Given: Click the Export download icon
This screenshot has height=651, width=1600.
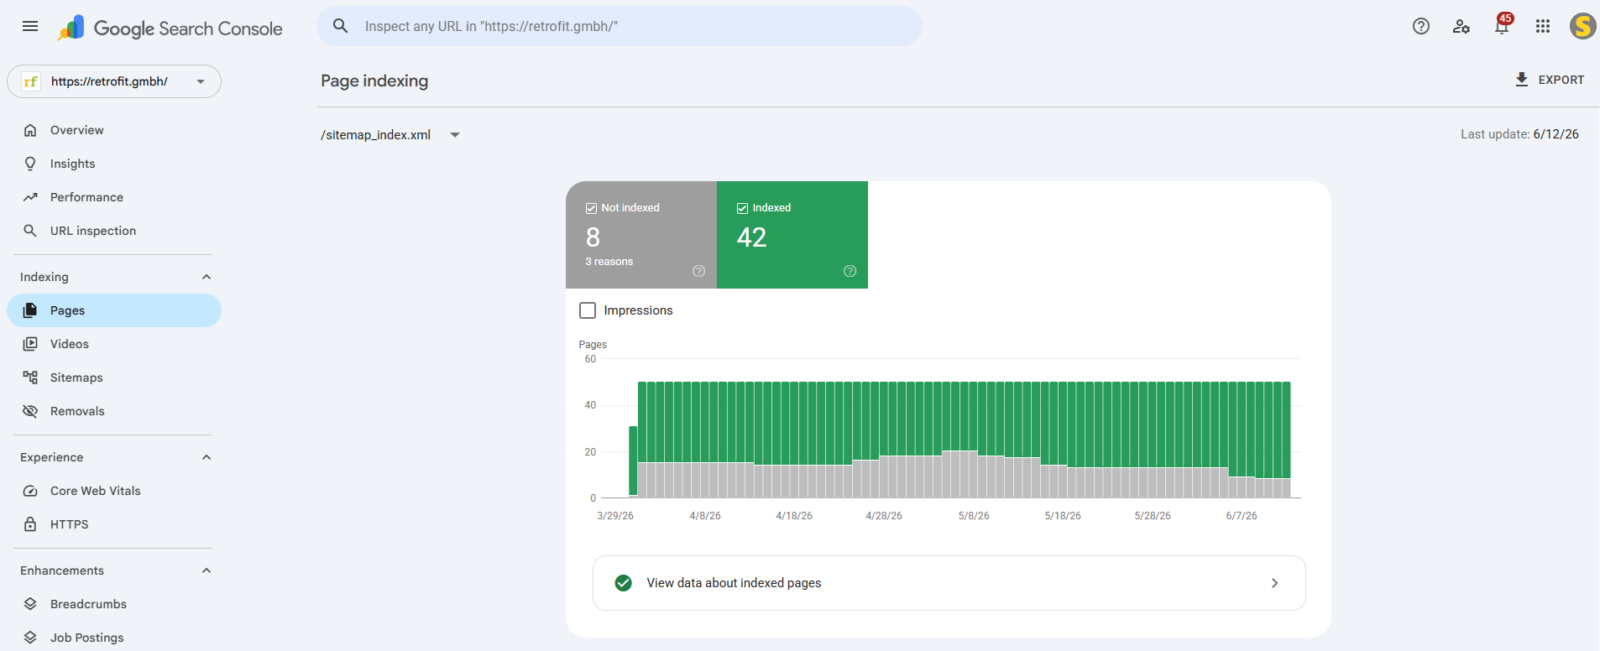Looking at the screenshot, I should [x=1521, y=79].
